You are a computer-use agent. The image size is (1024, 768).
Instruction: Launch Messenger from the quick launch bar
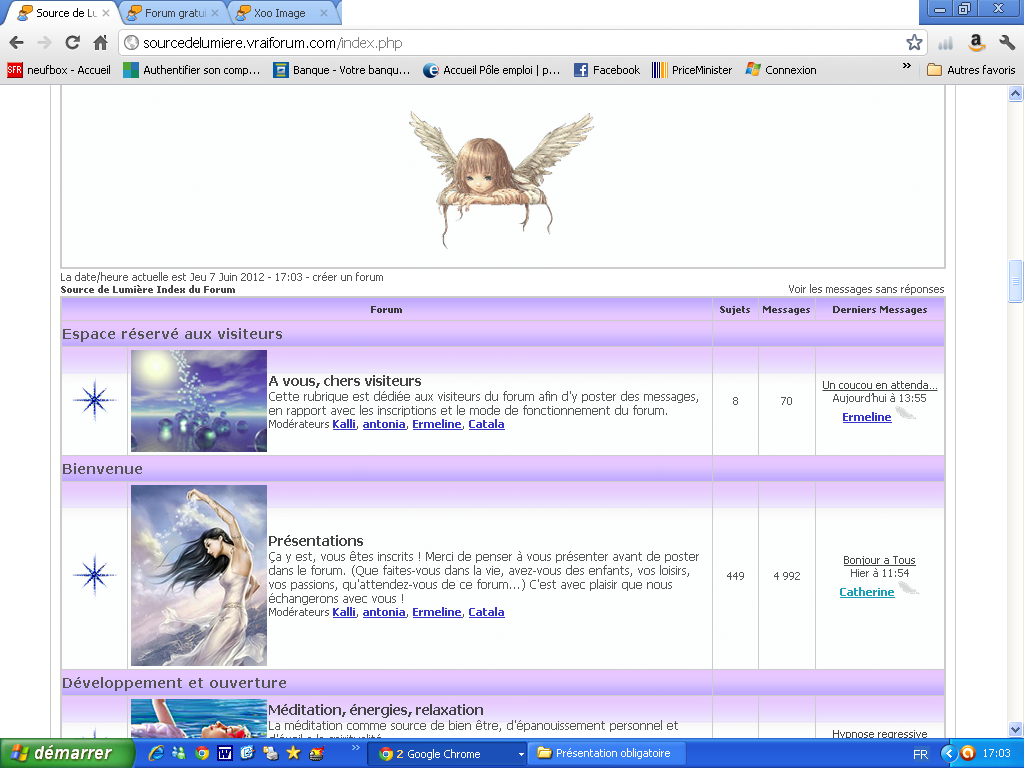[x=178, y=753]
